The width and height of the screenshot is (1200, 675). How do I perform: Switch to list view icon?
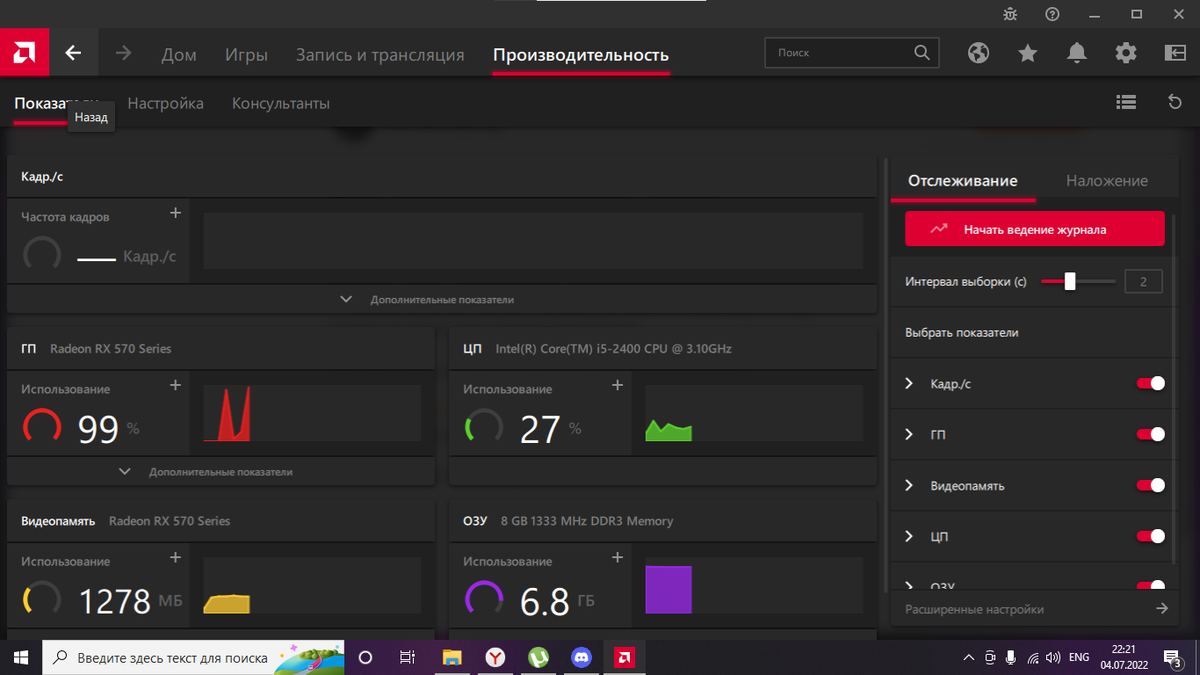pyautogui.click(x=1126, y=102)
